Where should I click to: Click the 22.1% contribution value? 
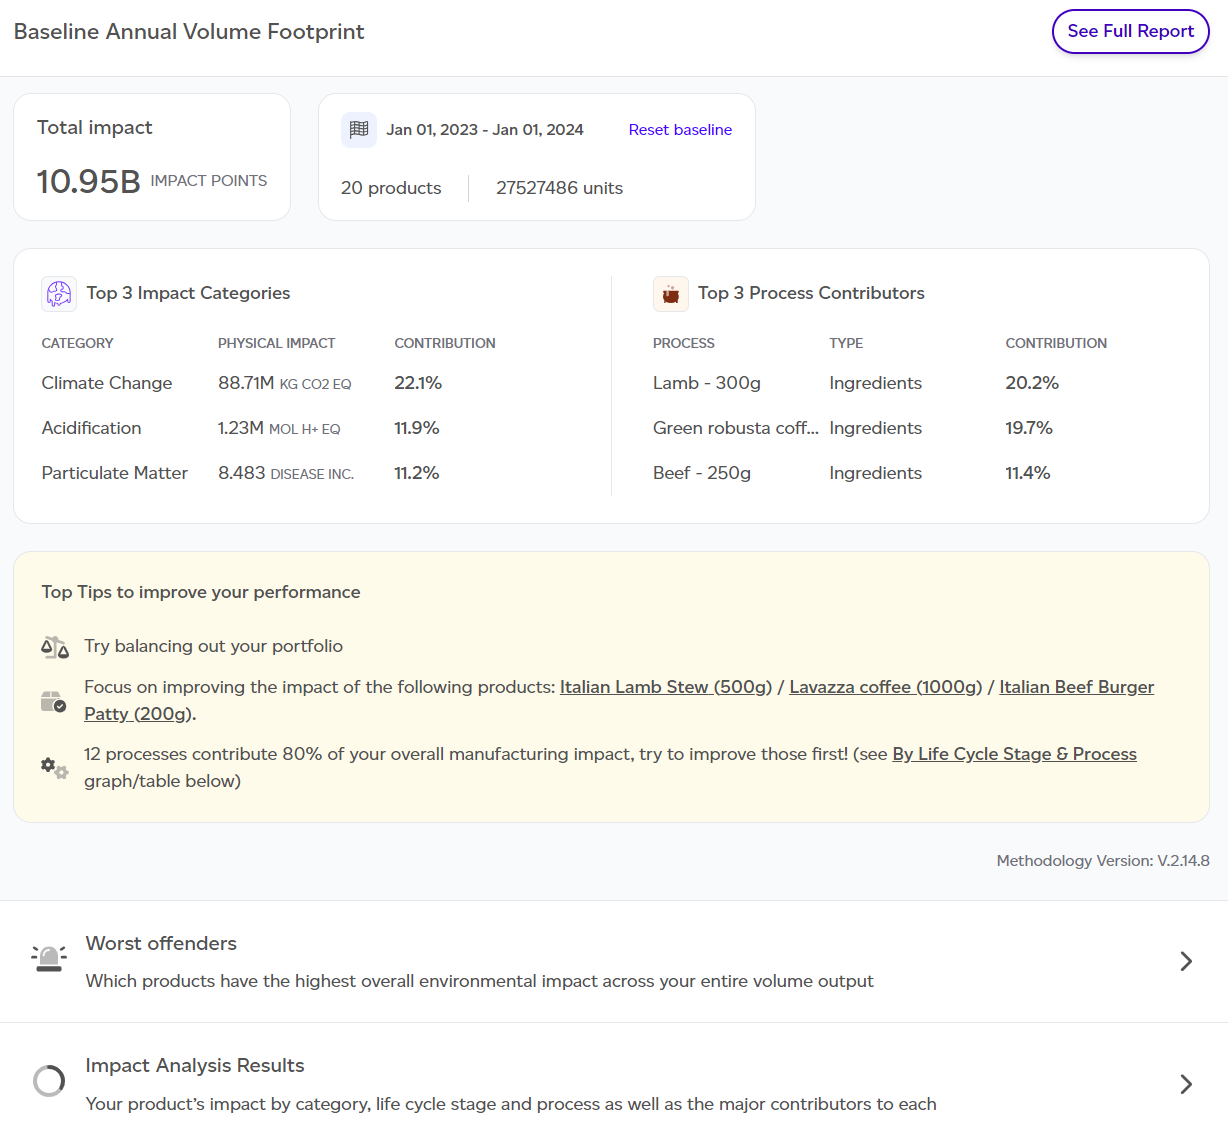418,383
